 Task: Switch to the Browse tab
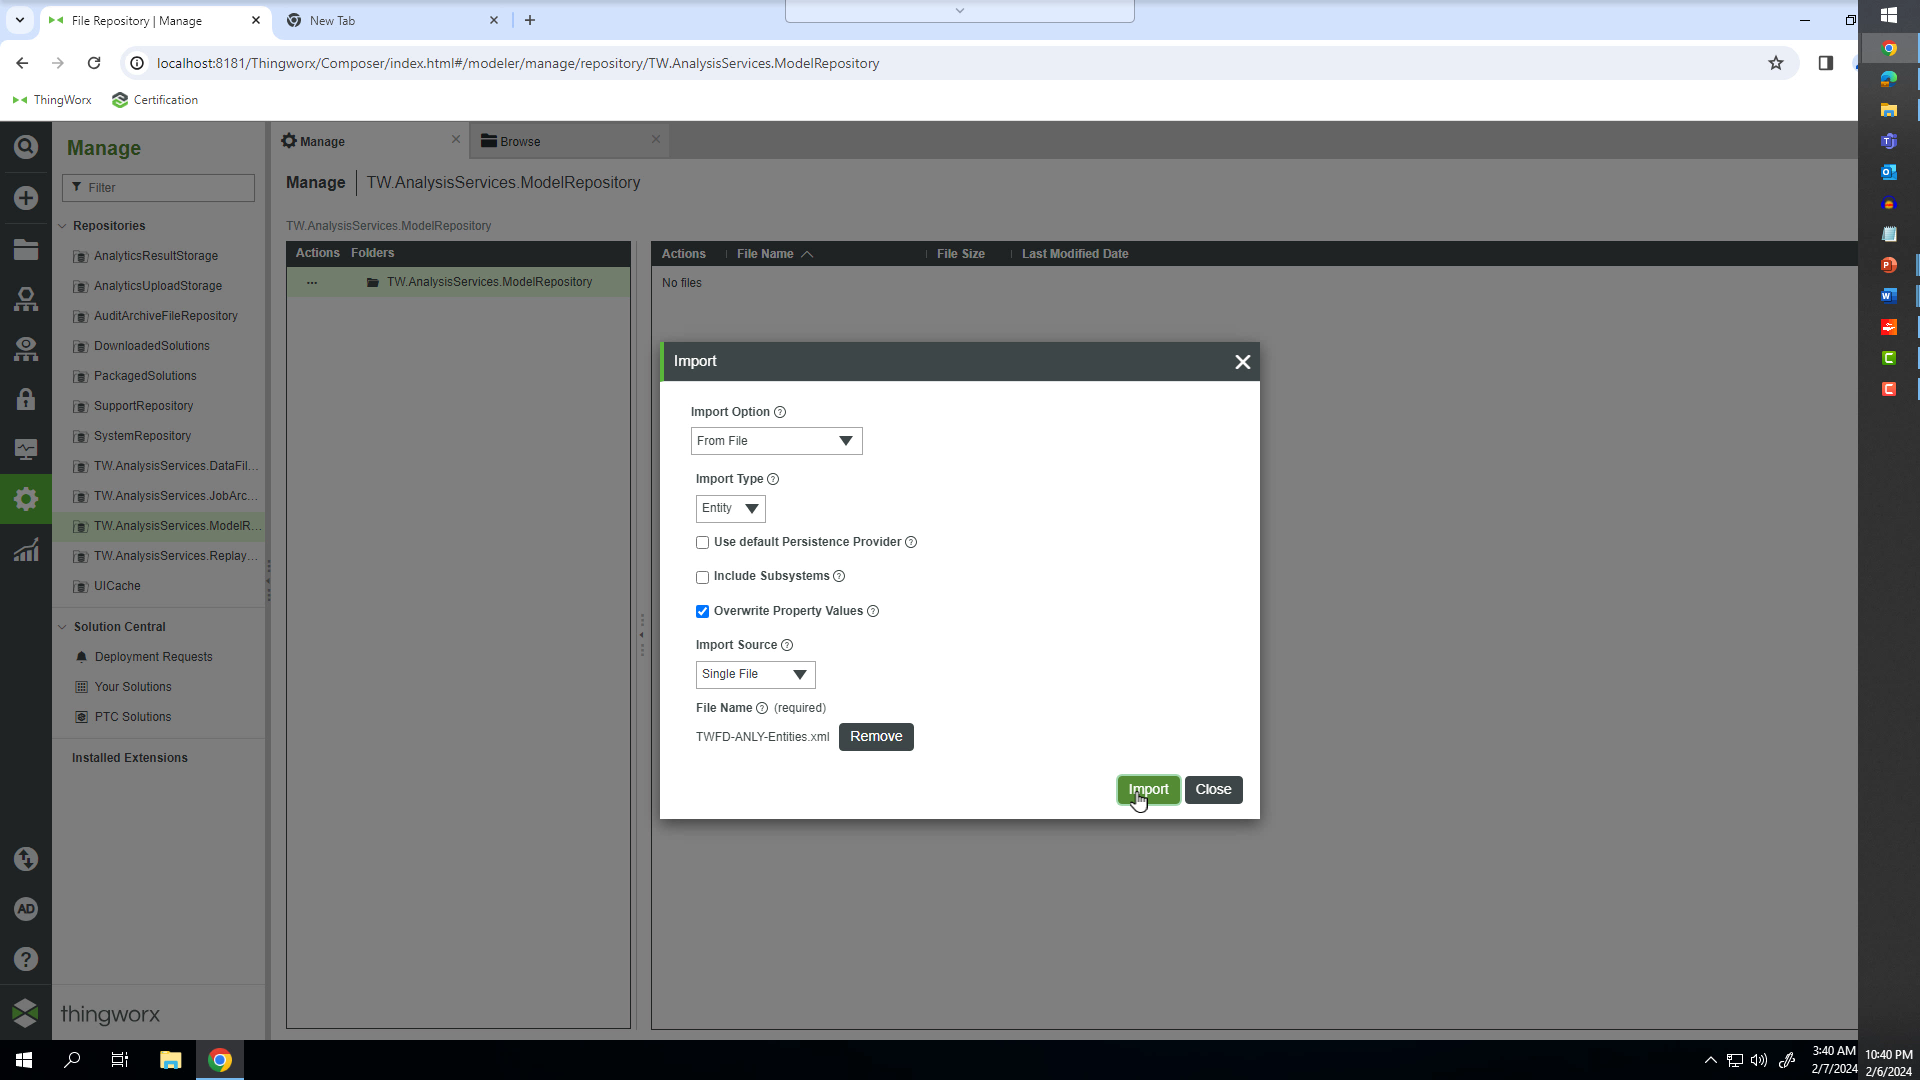(521, 140)
